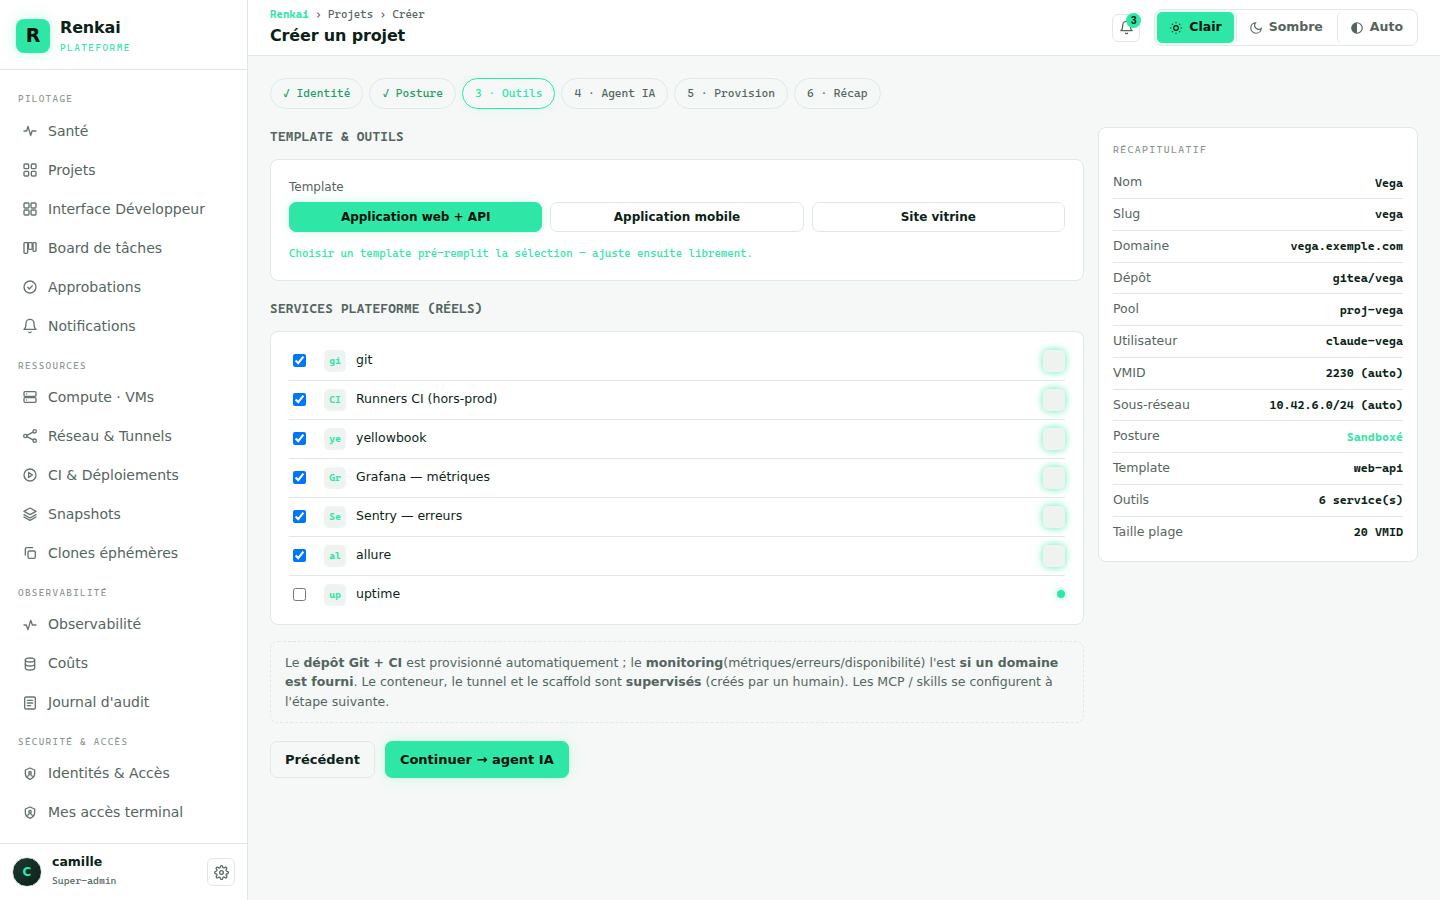Open user settings gear next to camille

pos(221,872)
